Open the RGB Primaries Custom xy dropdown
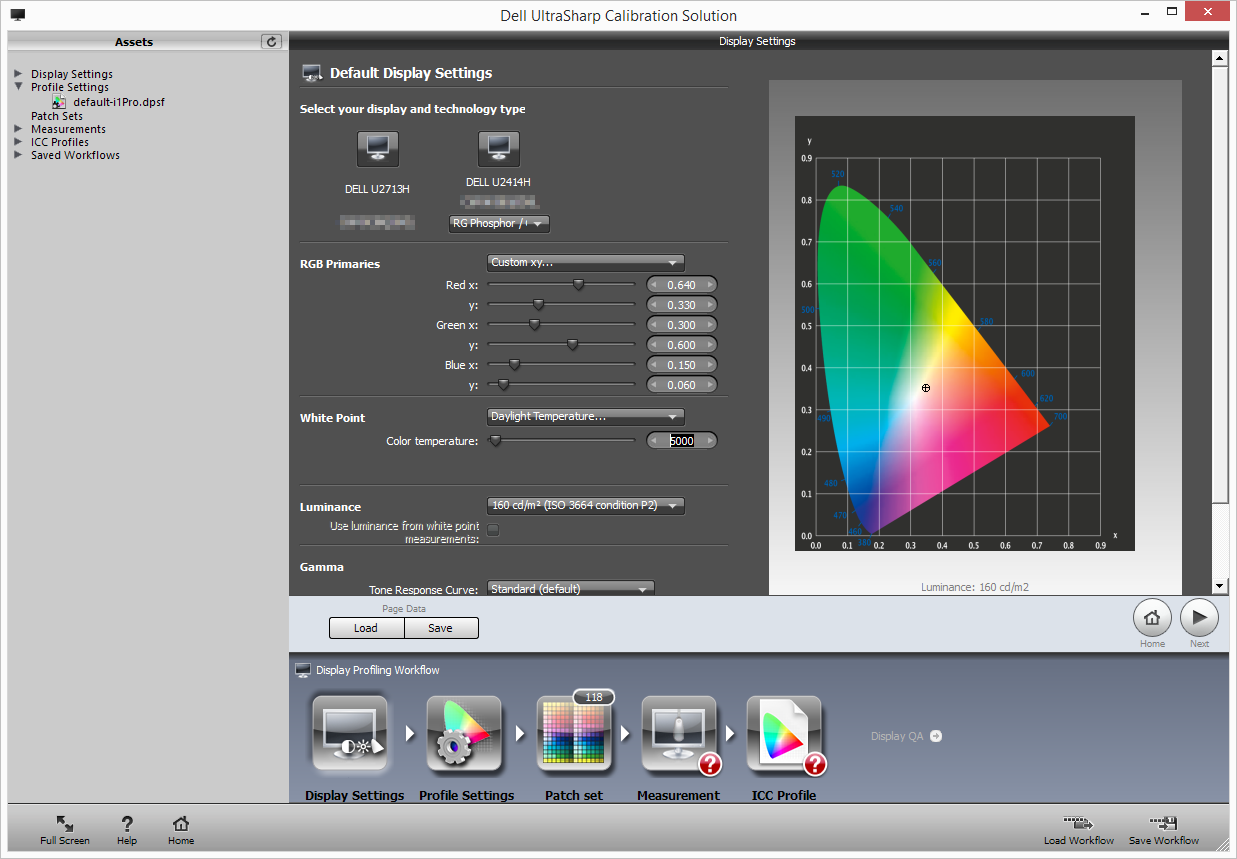 585,263
